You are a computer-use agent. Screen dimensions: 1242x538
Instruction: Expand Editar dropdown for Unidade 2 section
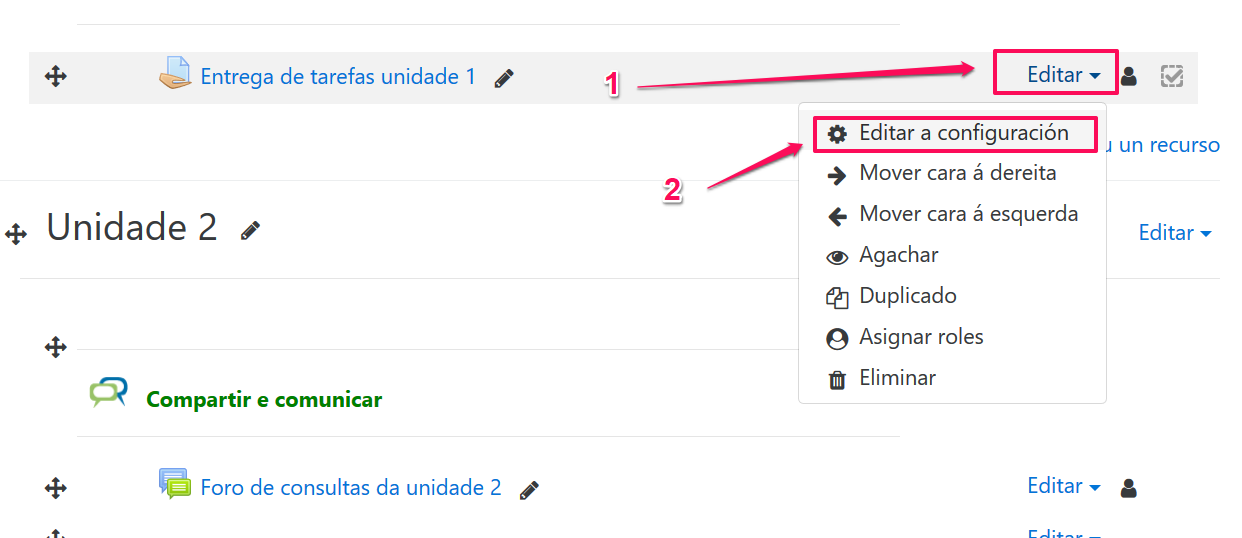tap(1174, 233)
